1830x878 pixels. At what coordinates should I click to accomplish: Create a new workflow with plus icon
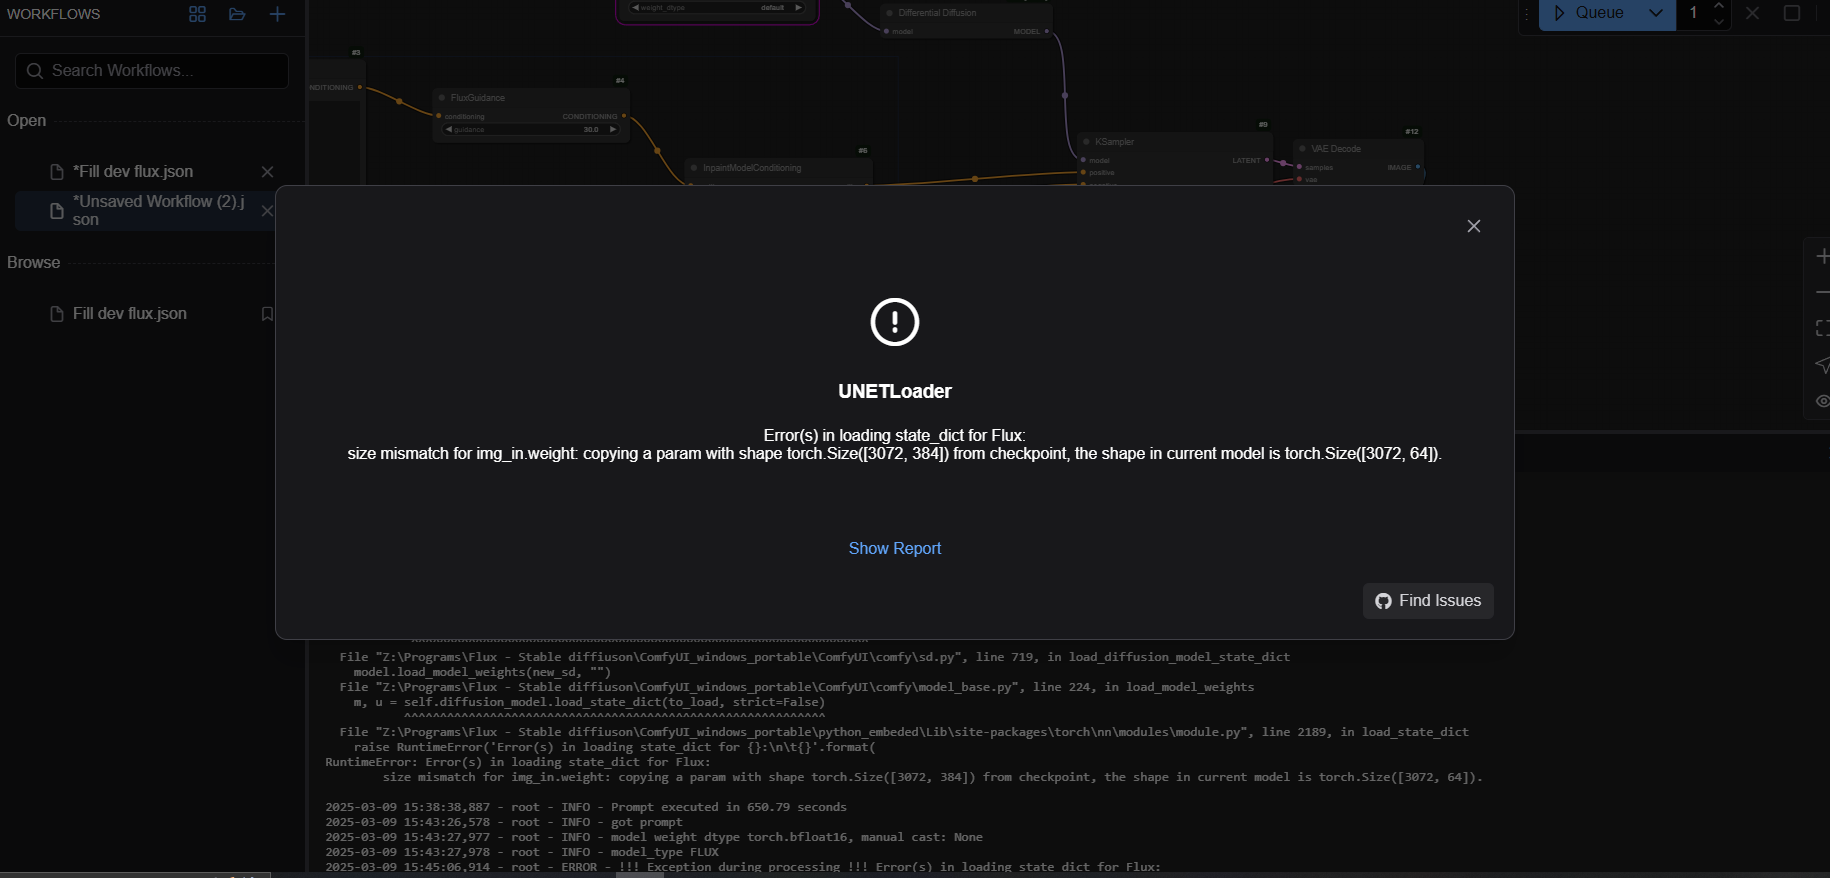pyautogui.click(x=277, y=14)
